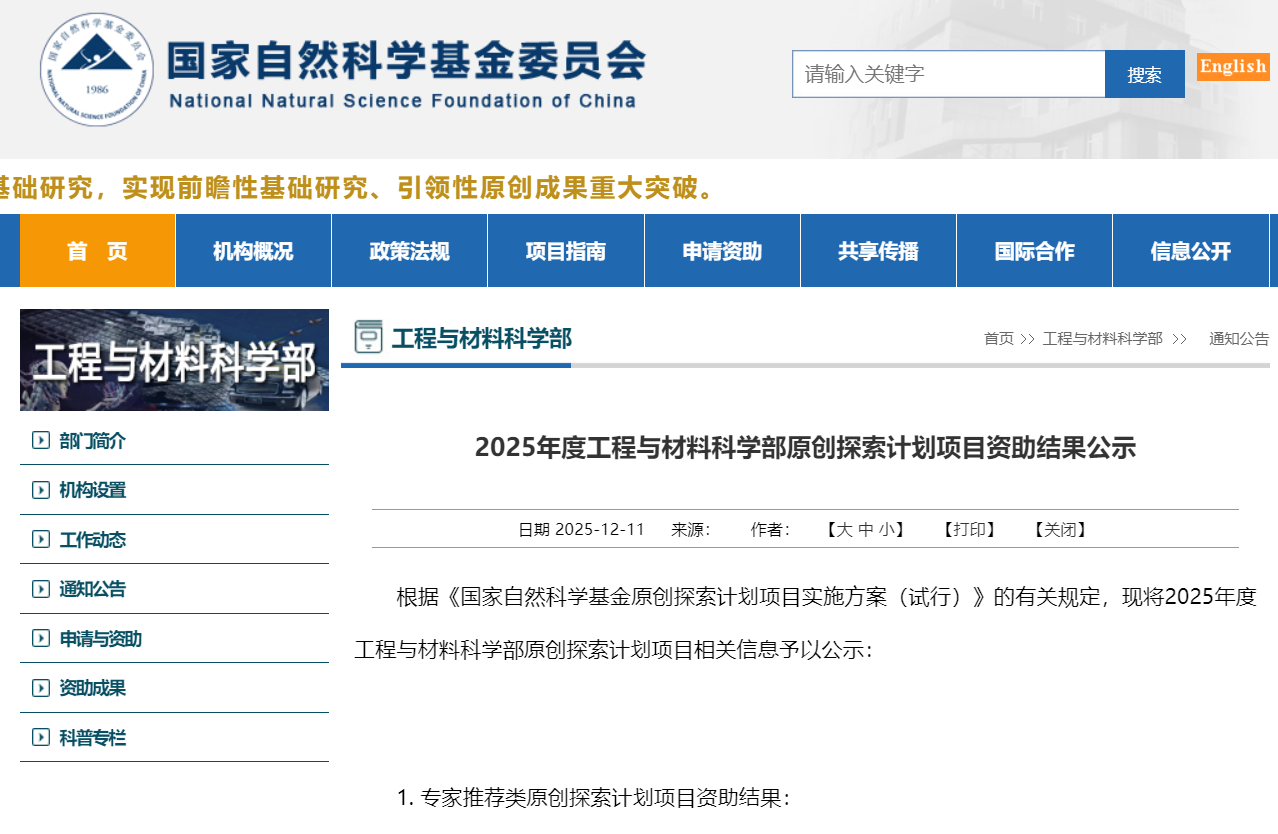Open the 信息公开 navigation menu
Screen dimensions: 1278x834
pos(1191,251)
